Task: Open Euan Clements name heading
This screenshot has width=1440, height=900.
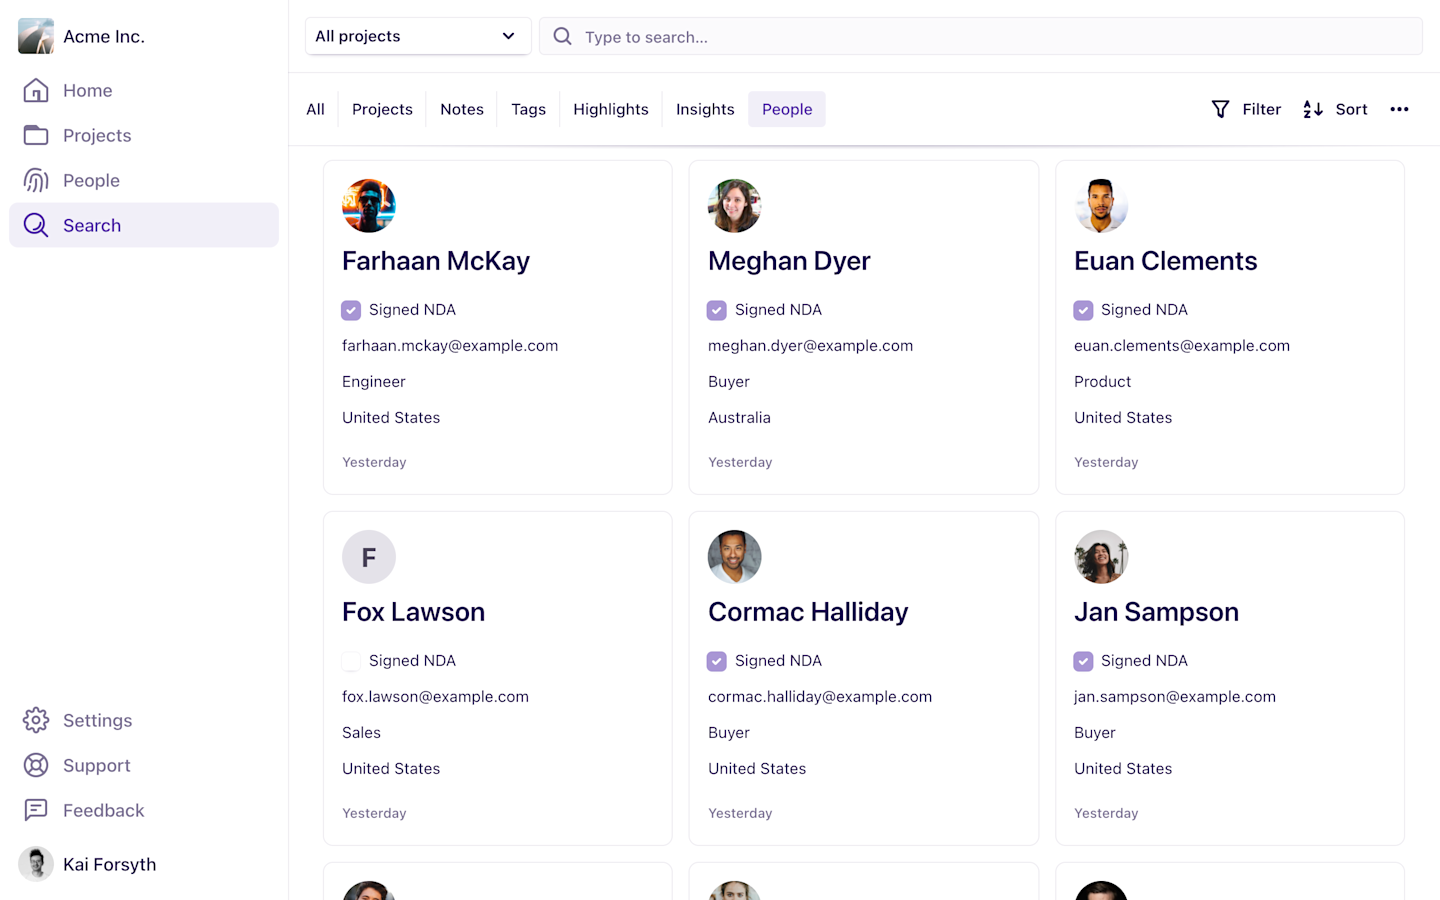Action: [1165, 261]
